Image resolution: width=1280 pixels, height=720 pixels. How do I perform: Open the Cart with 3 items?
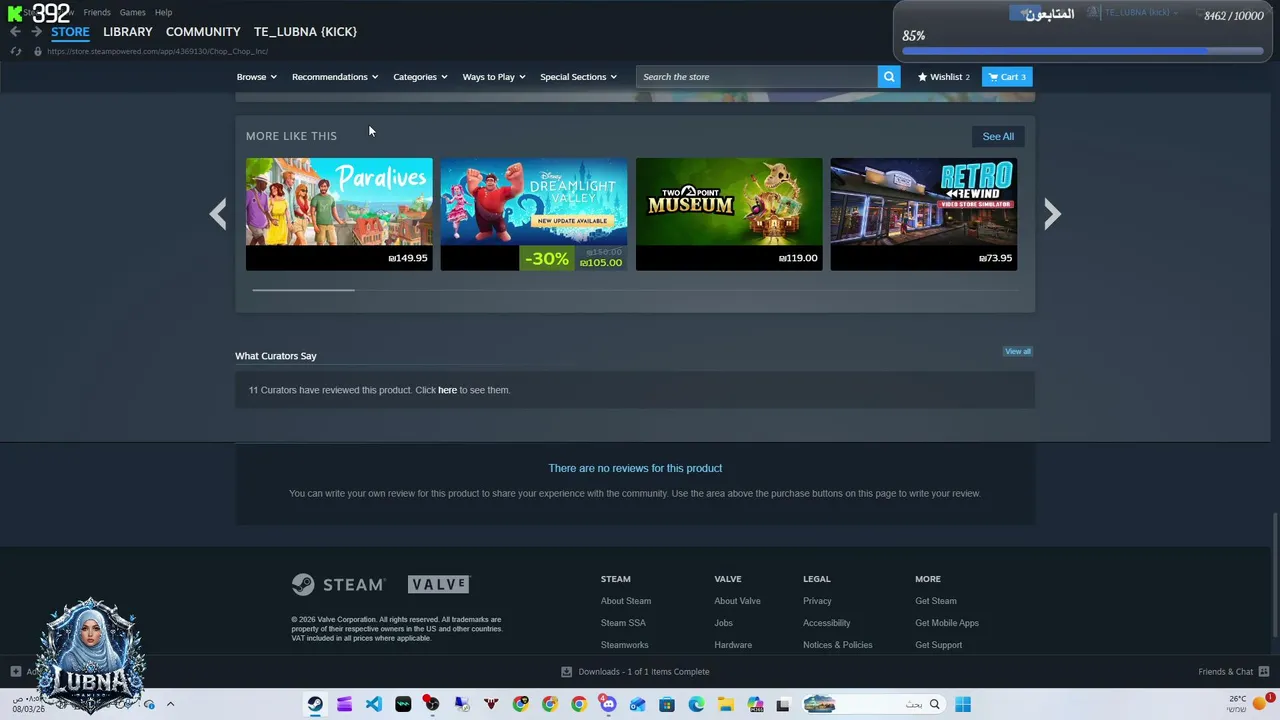pyautogui.click(x=1007, y=77)
